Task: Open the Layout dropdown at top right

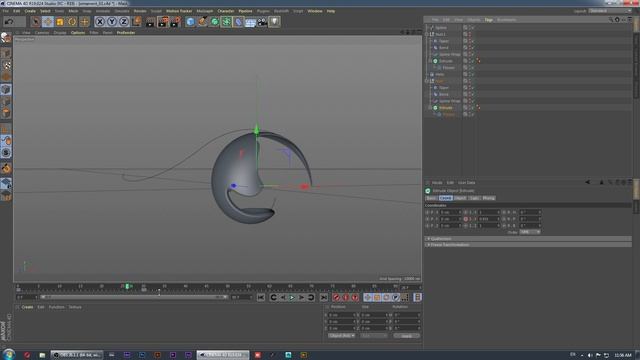Action: [x=610, y=11]
